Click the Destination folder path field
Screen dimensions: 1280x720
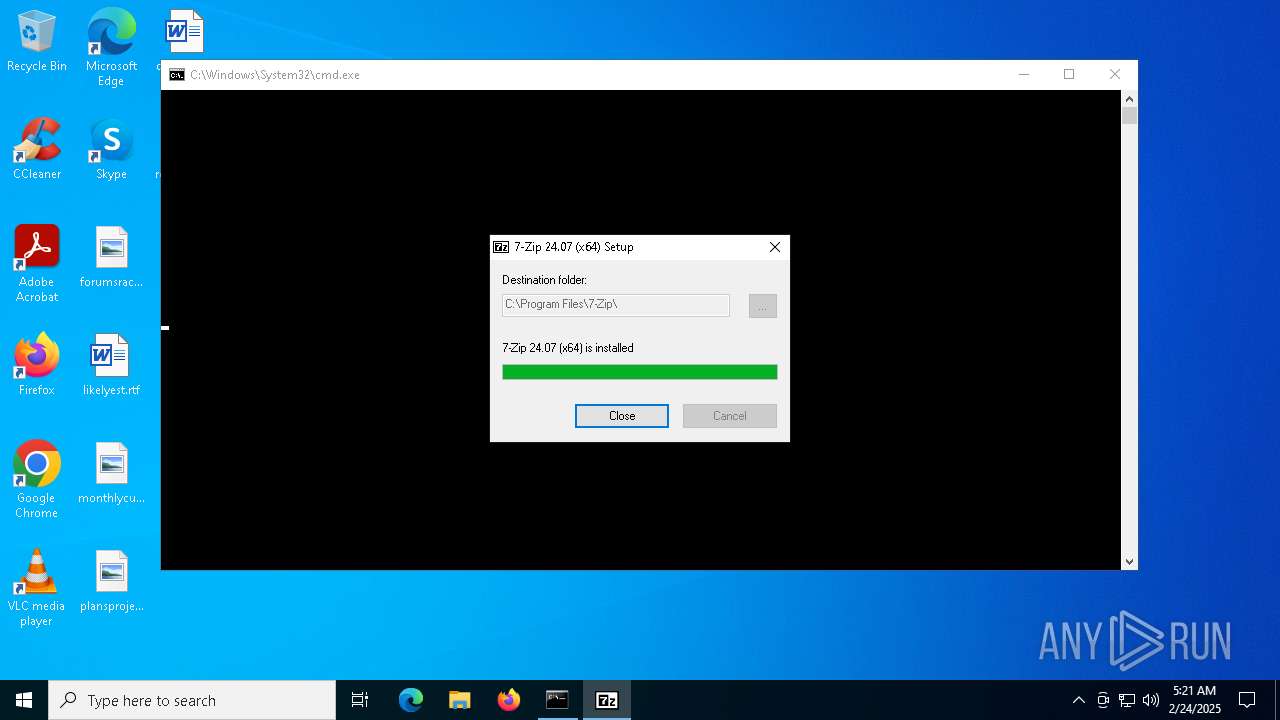click(x=616, y=305)
